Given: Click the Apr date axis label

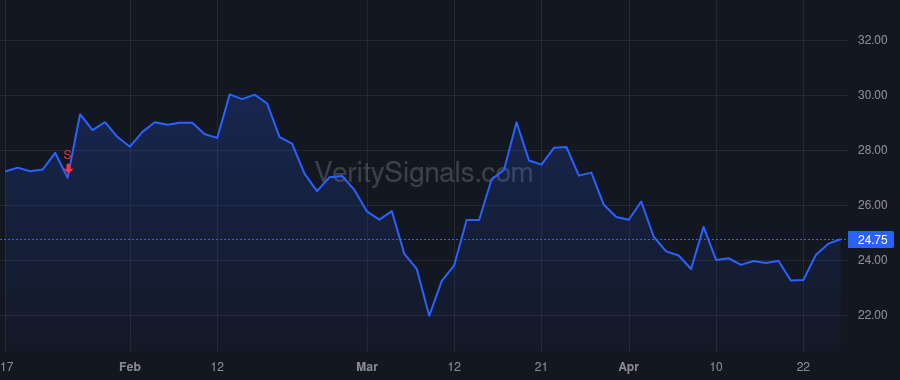Looking at the screenshot, I should coord(629,367).
